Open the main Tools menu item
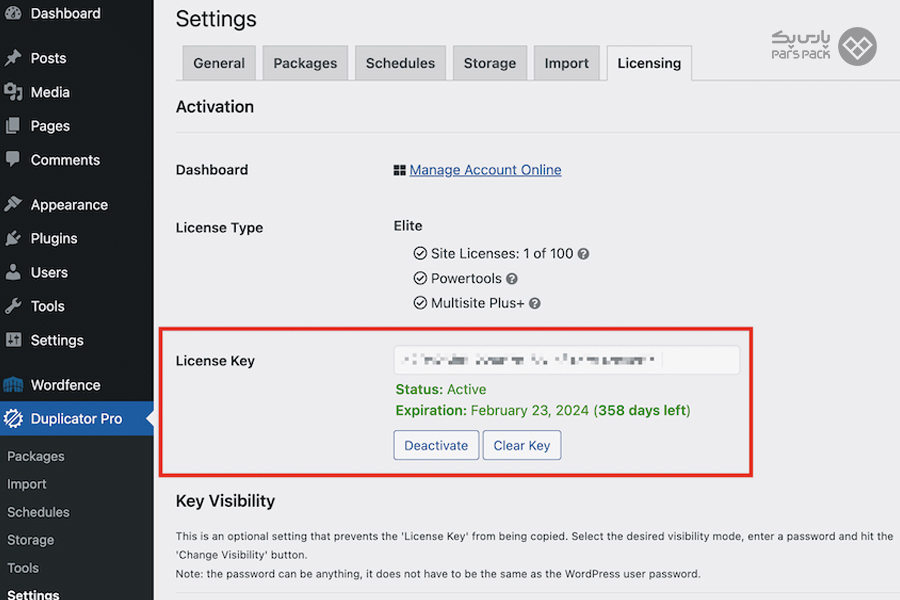This screenshot has height=600, width=900. [x=48, y=306]
